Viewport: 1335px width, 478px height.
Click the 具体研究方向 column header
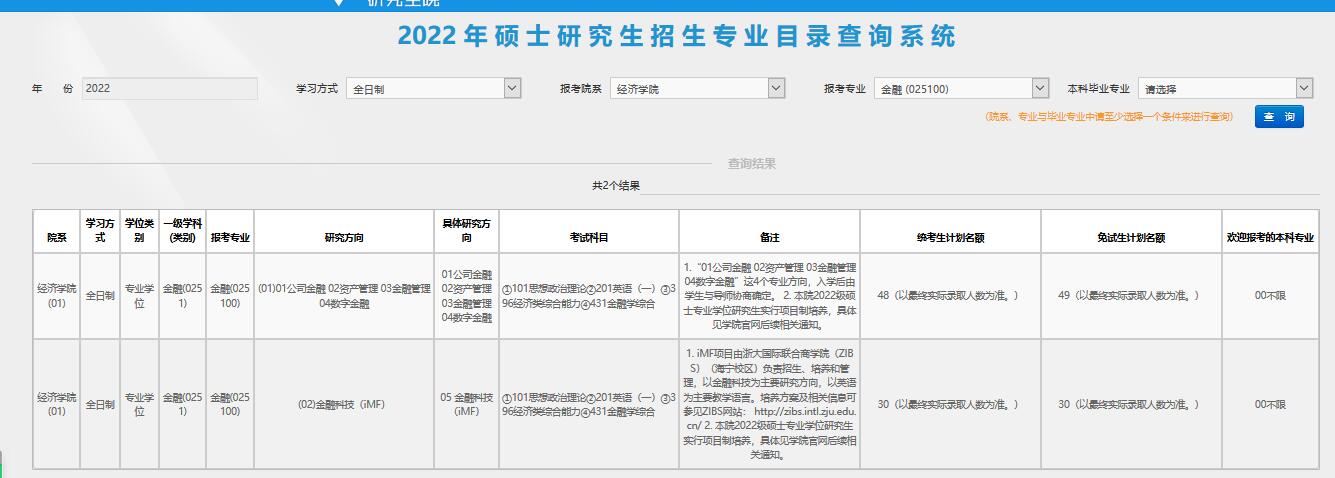click(466, 232)
